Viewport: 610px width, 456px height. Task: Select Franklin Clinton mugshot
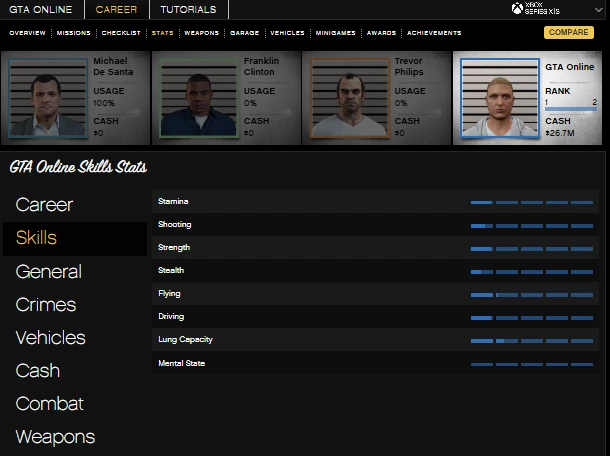click(x=199, y=98)
